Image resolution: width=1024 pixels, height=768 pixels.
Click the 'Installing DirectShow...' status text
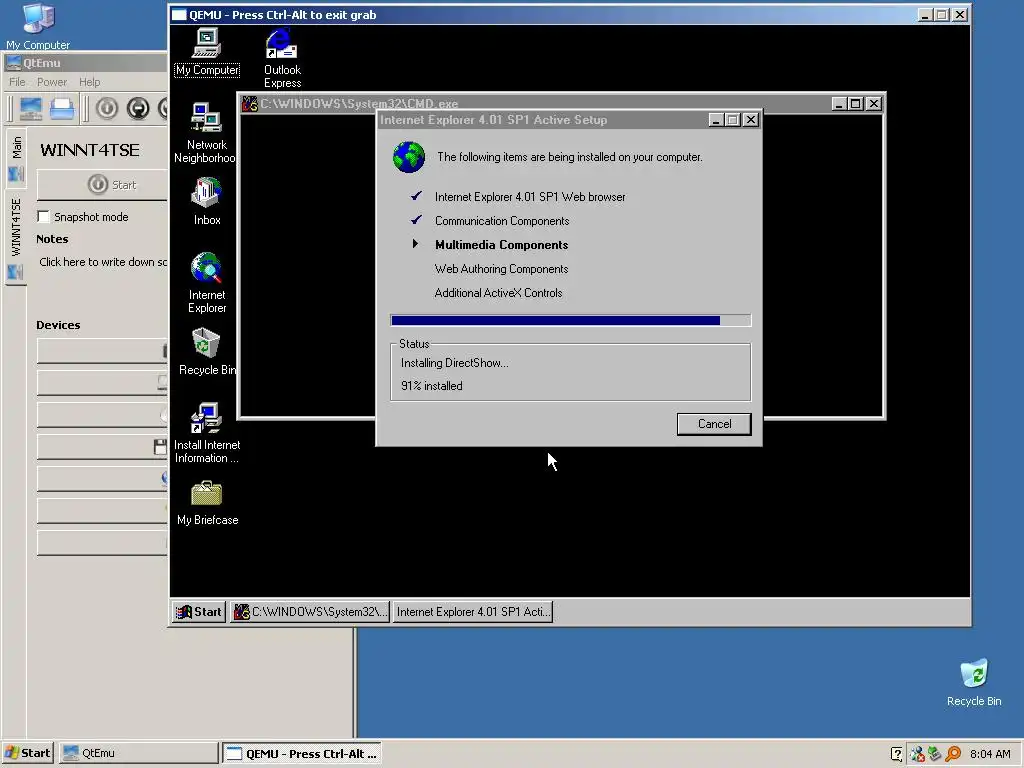[455, 363]
